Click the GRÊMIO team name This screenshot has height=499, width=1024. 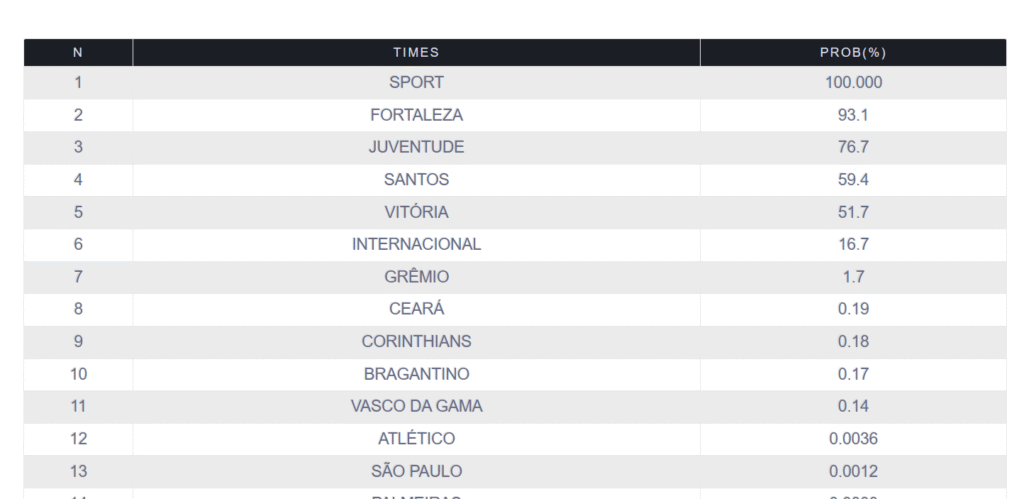416,277
